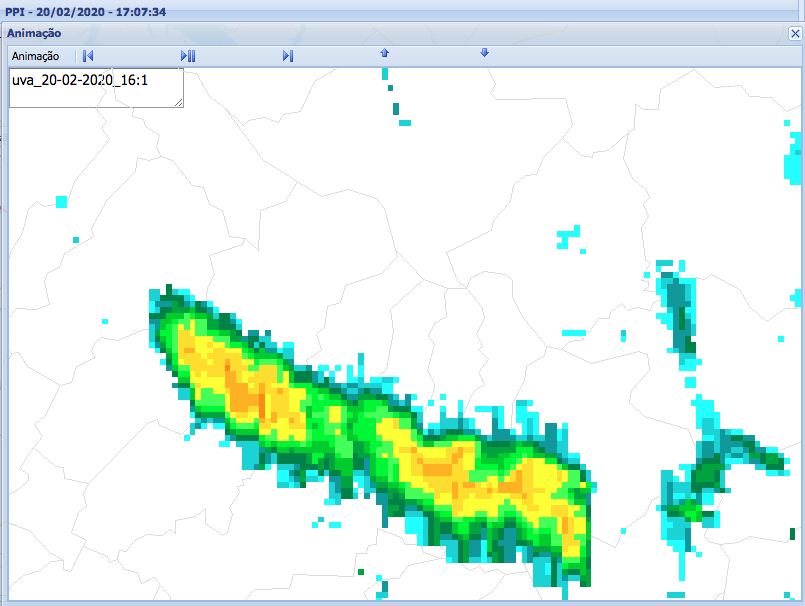Click the dark green cell in the southeast
This screenshot has width=805, height=606.
click(x=708, y=473)
